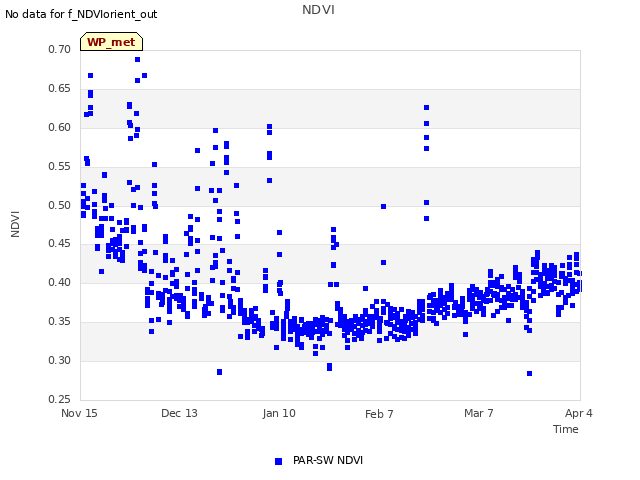
Task: Click the NDVI chart title
Action: [x=318, y=9]
